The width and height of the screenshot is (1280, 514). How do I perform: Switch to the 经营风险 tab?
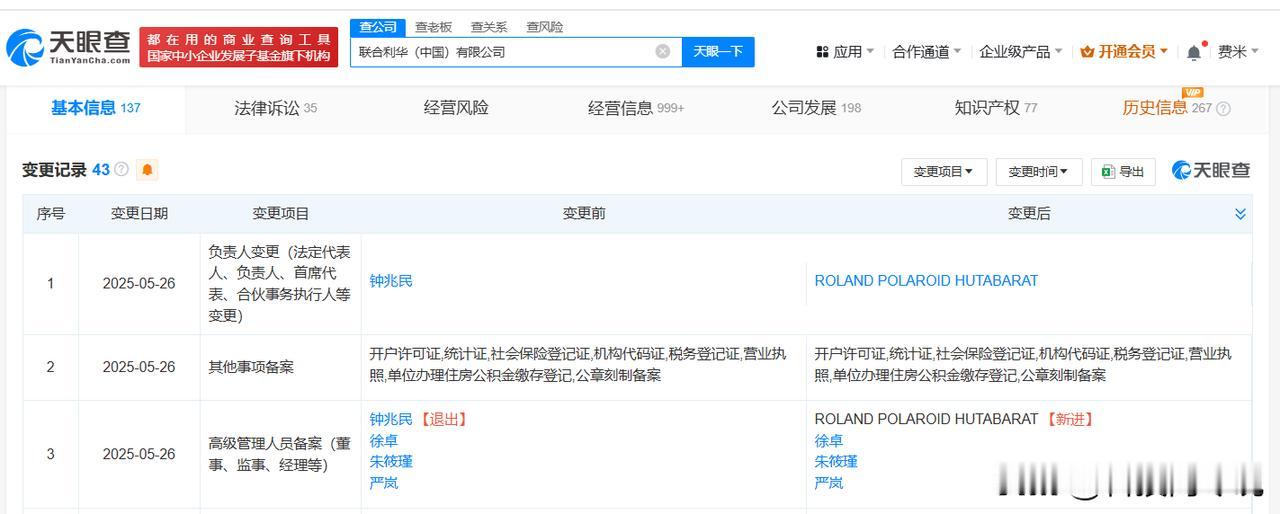click(456, 108)
